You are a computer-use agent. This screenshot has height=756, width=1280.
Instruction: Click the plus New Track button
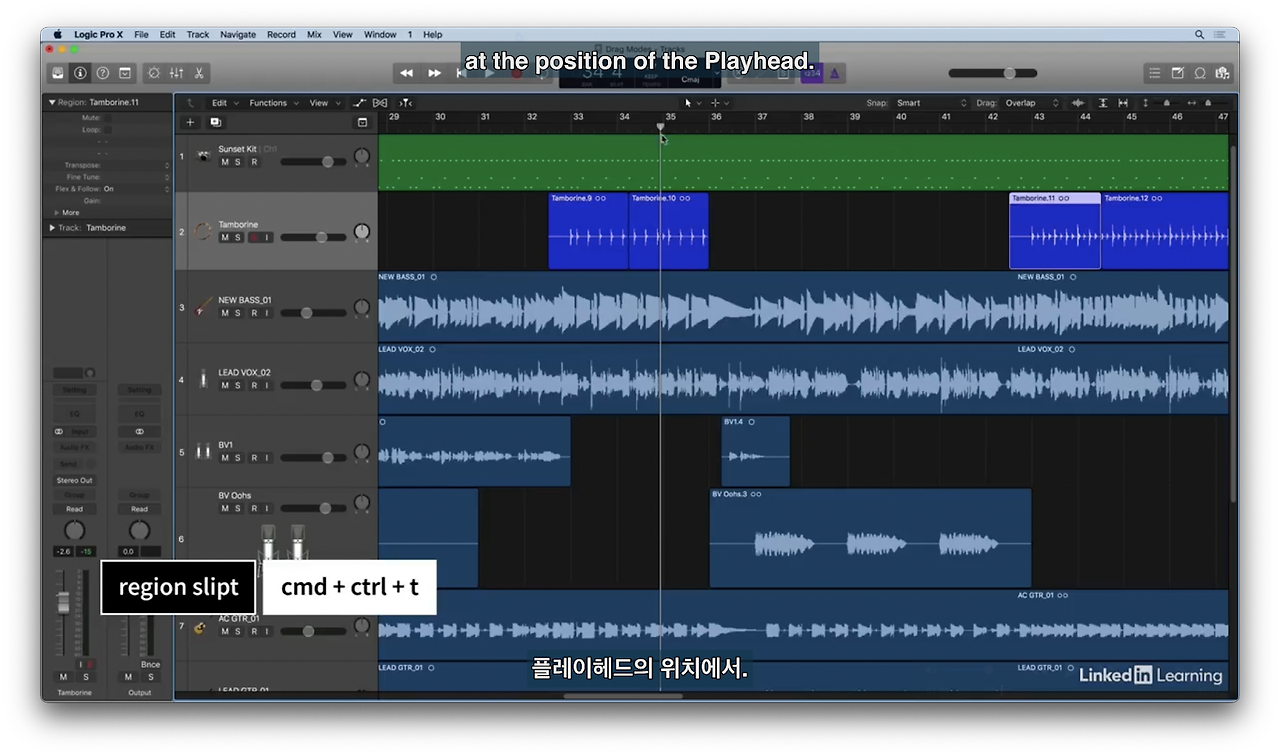coord(190,122)
